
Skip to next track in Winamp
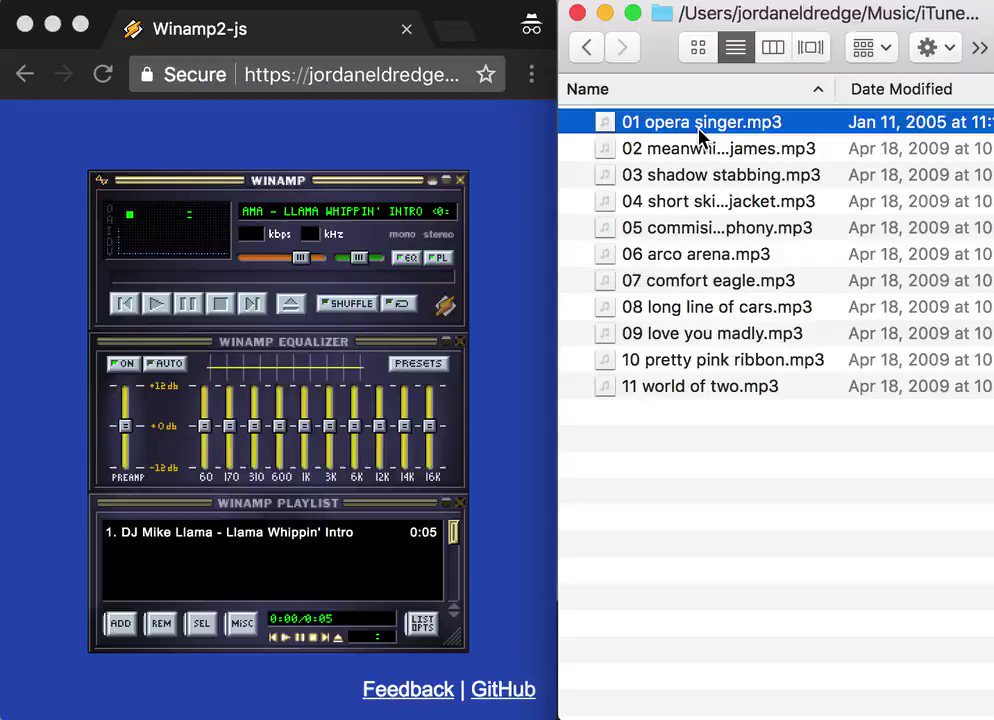click(252, 304)
